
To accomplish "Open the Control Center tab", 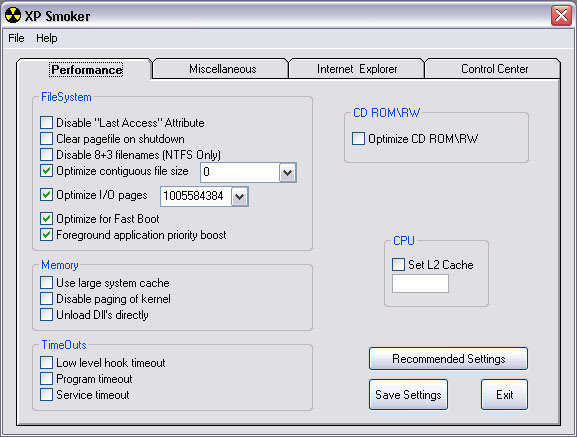I will [494, 69].
